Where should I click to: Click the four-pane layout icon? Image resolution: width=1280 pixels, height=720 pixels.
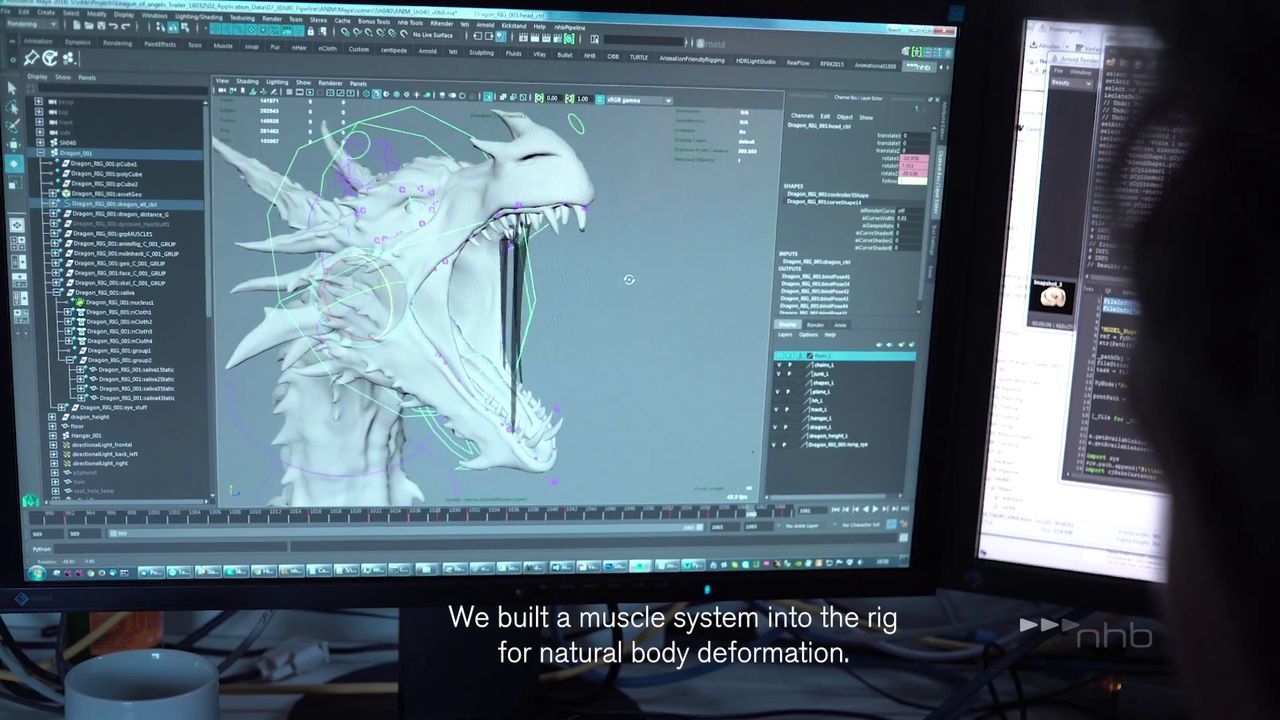point(18,243)
